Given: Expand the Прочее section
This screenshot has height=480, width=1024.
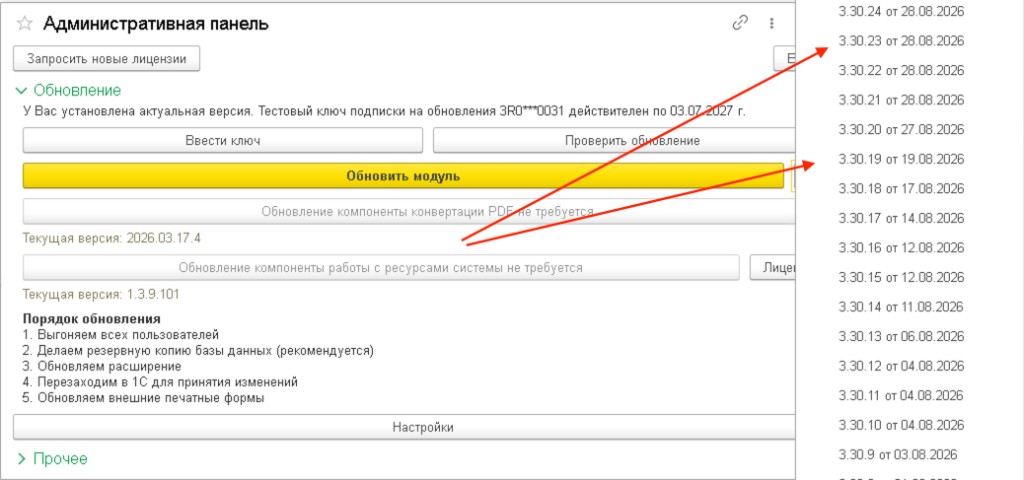Looking at the screenshot, I should [x=52, y=459].
